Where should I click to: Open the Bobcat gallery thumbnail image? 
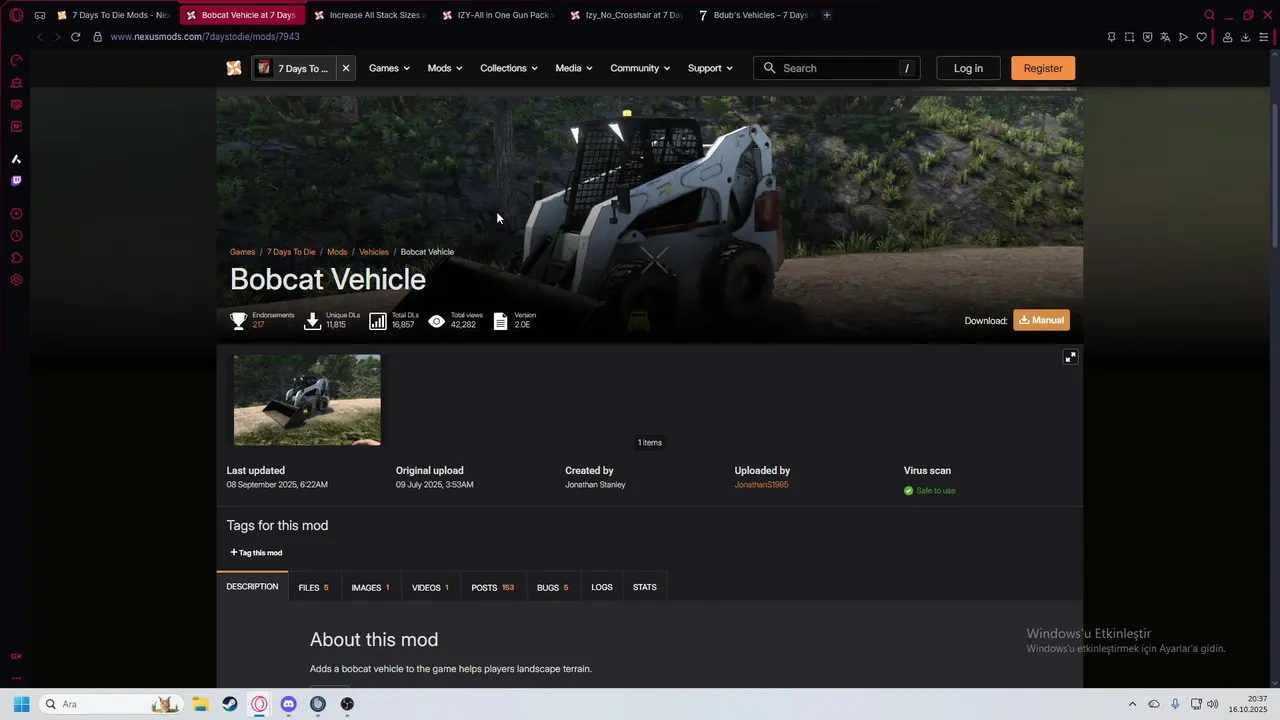point(307,400)
